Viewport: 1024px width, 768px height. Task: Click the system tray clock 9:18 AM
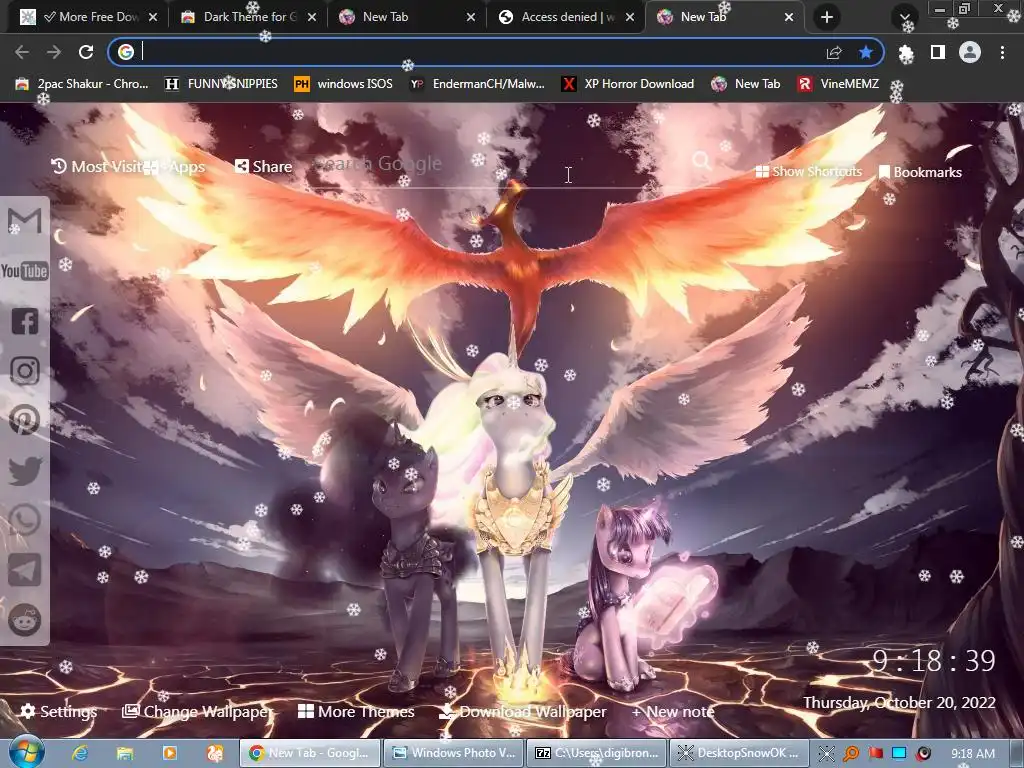click(972, 754)
